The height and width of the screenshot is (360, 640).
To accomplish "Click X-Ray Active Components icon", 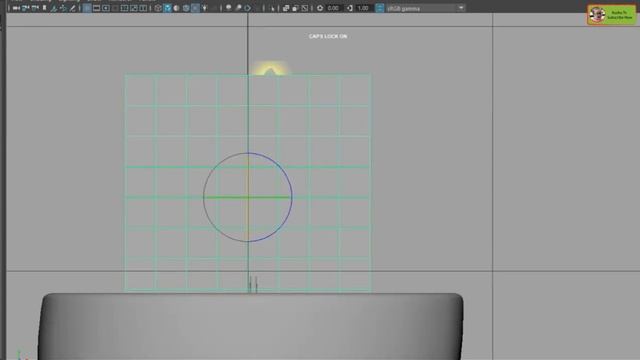I will [x=295, y=8].
